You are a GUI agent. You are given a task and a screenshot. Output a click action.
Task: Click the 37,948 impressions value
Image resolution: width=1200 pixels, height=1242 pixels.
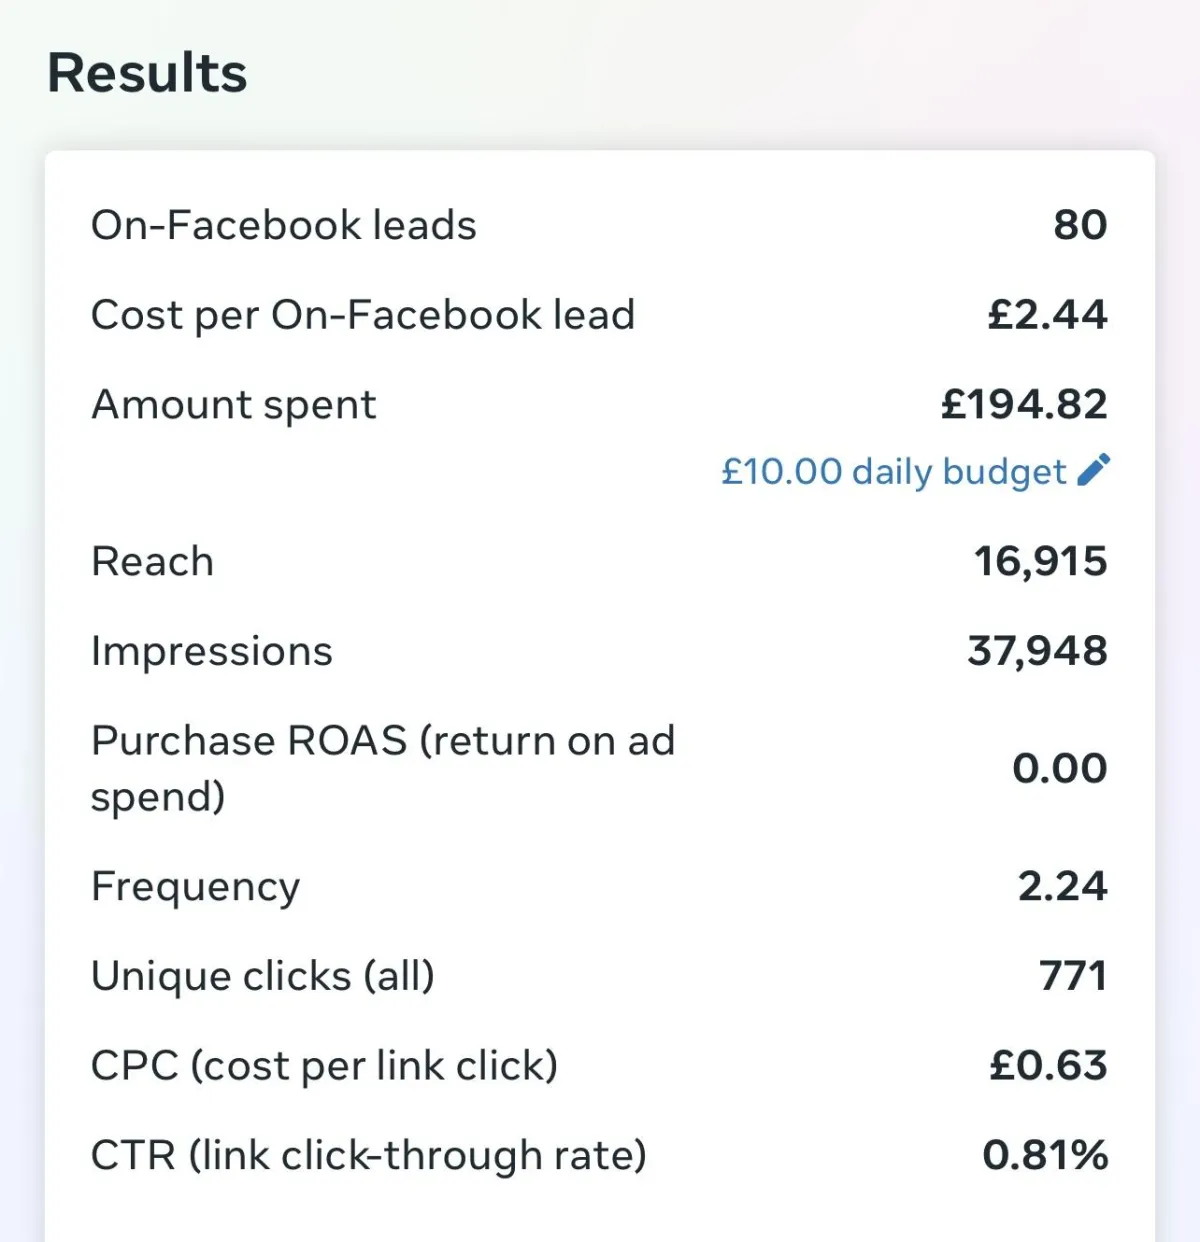[1037, 652]
